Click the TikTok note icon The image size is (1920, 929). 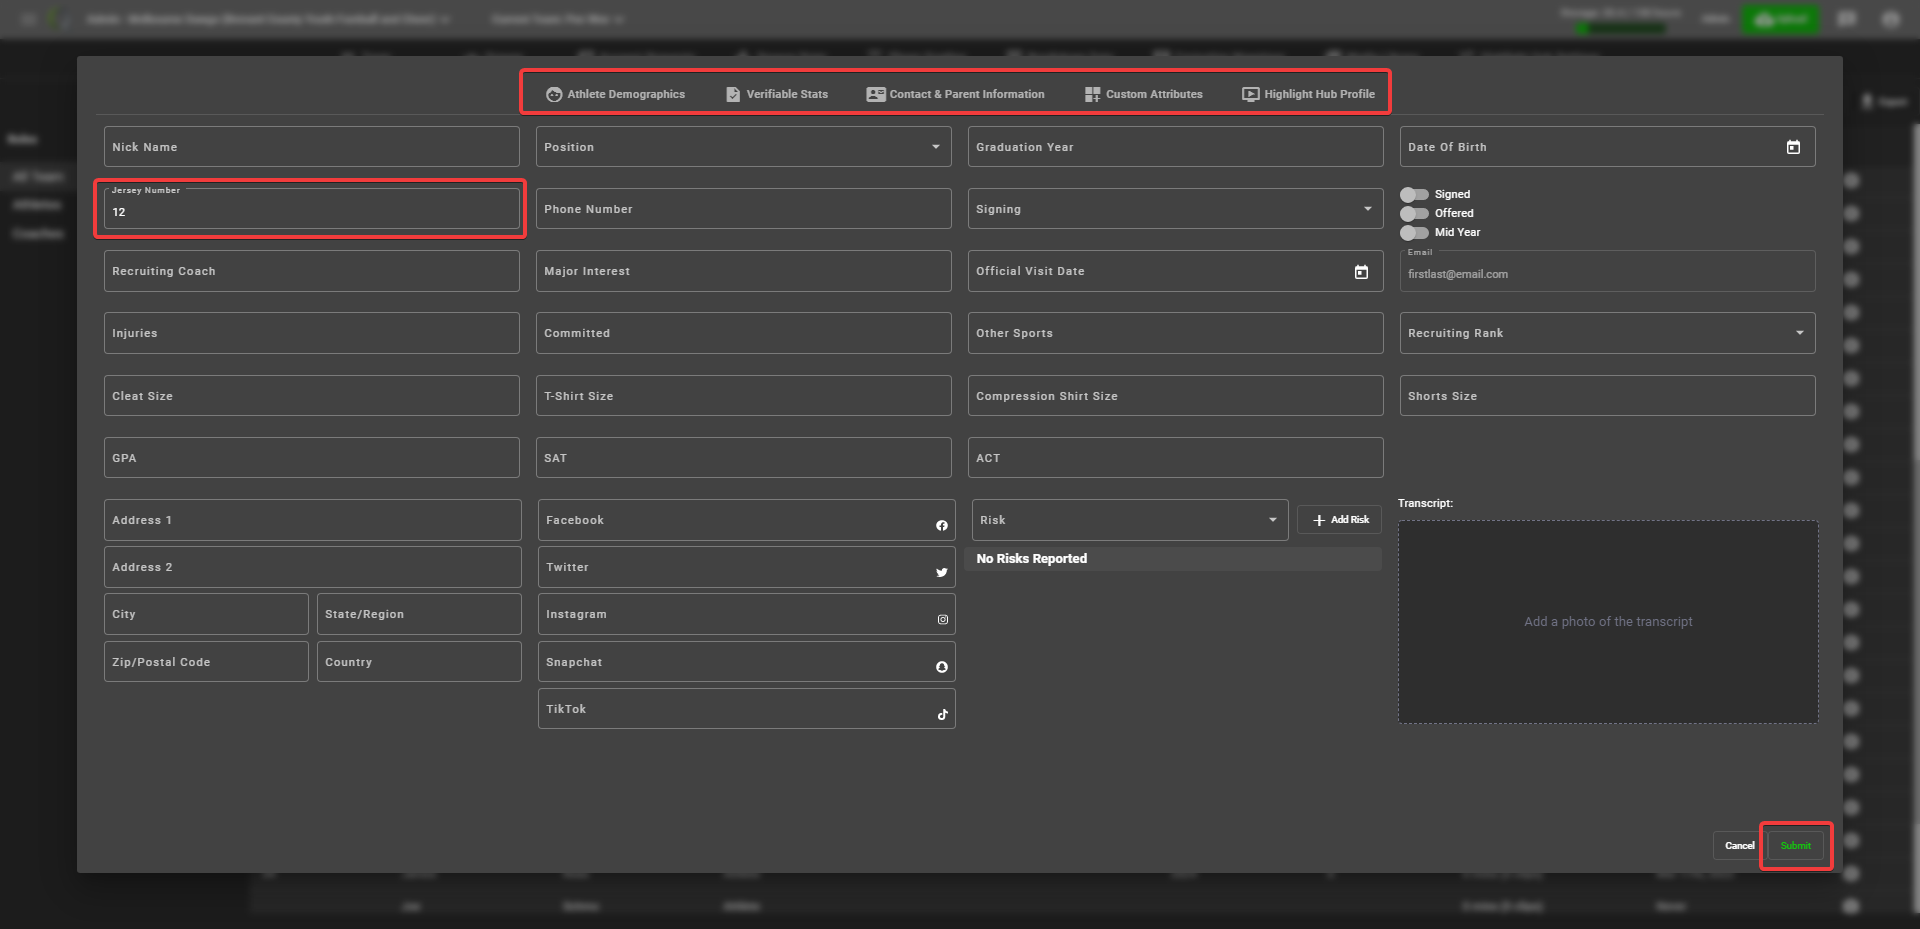click(942, 714)
